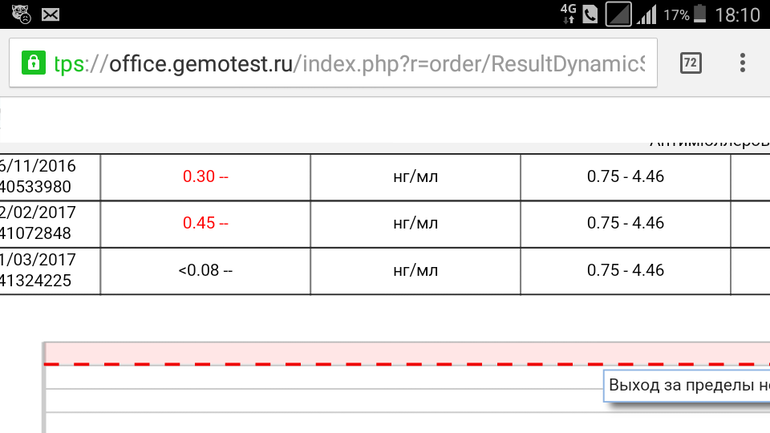Select order number ending 41072848
This screenshot has height=433, width=770.
38,233
